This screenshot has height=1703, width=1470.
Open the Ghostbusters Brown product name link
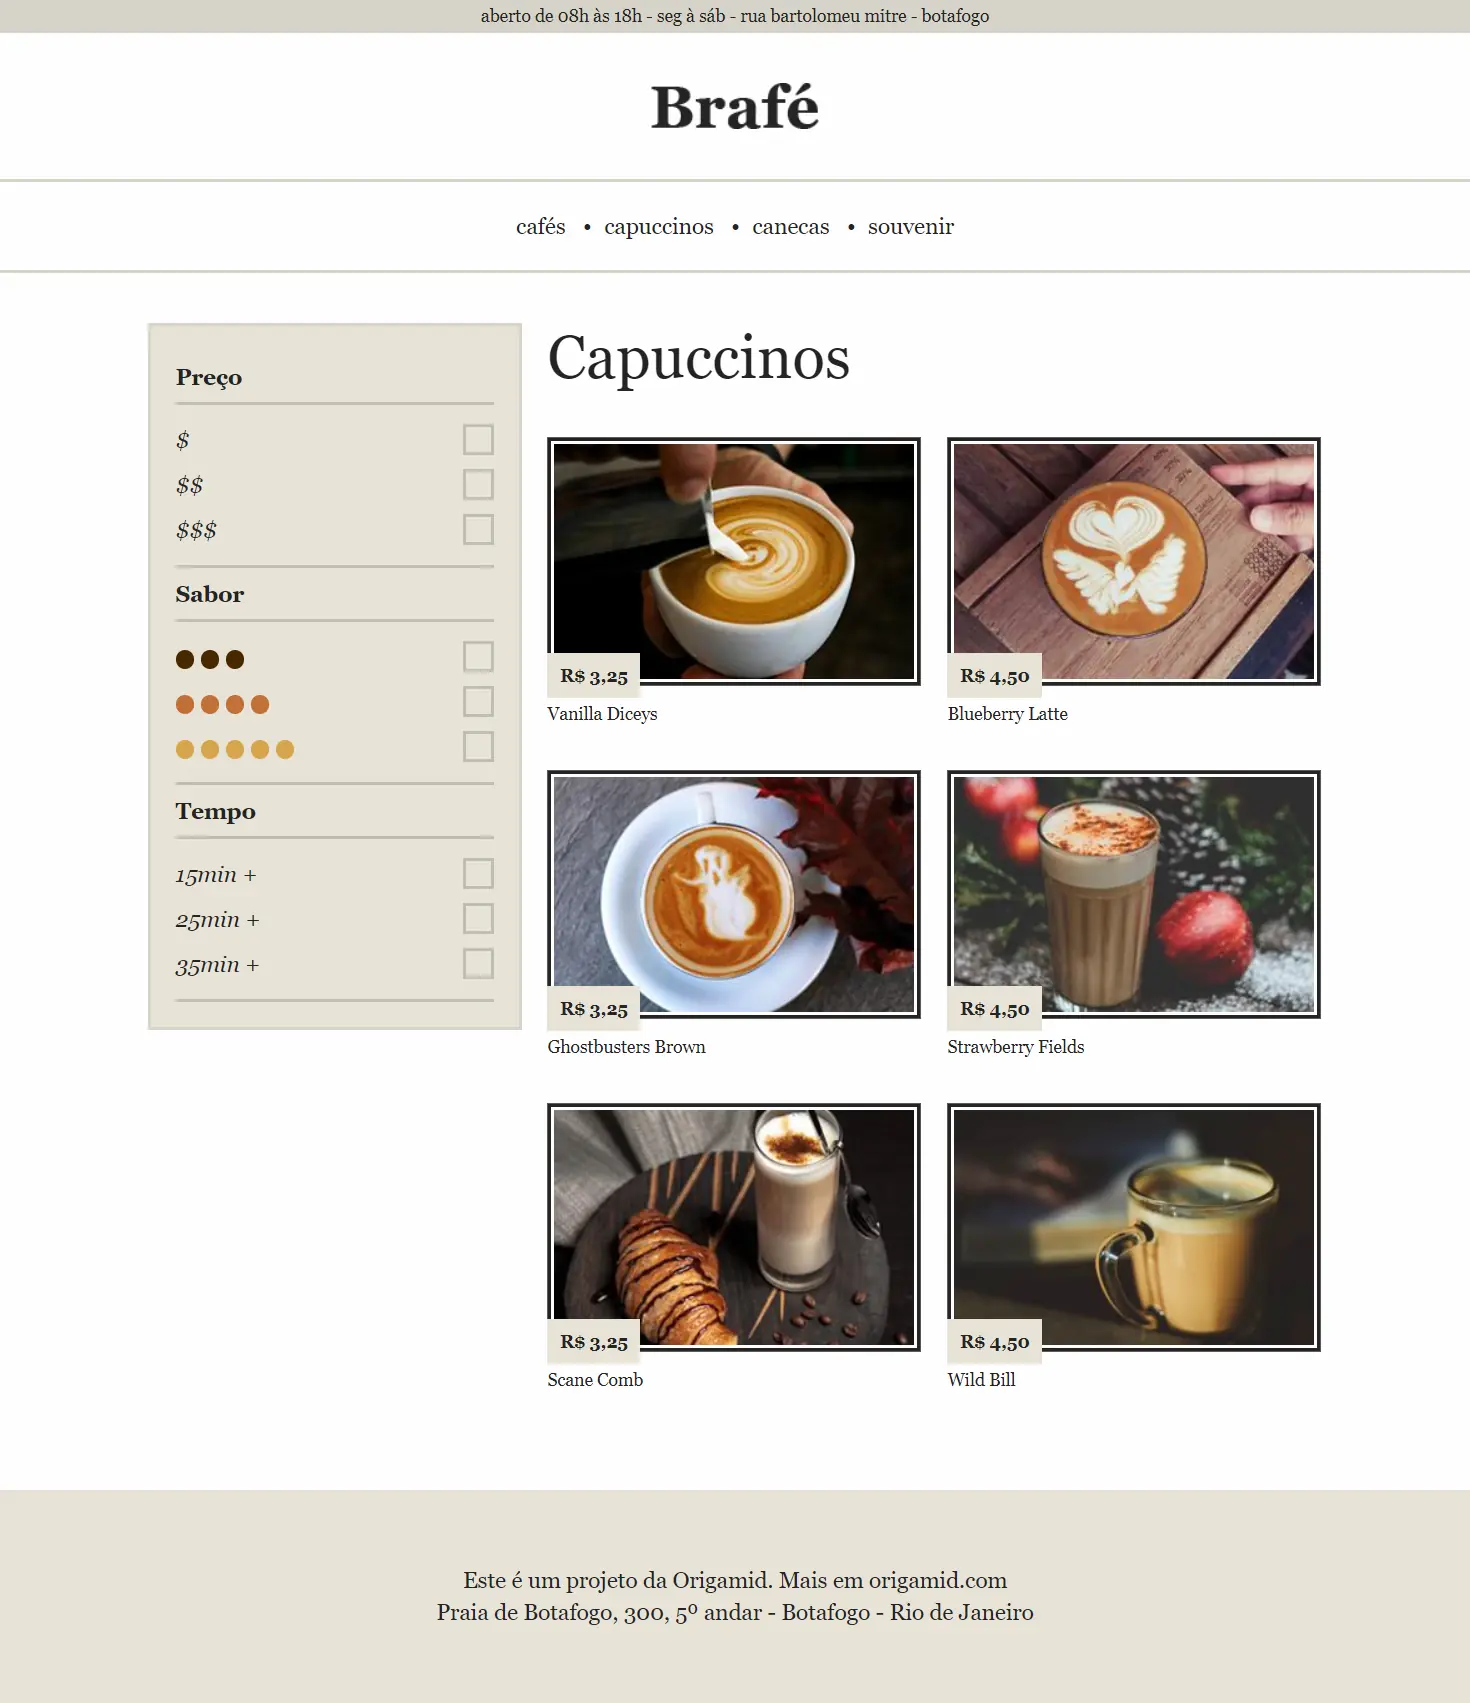627,1047
